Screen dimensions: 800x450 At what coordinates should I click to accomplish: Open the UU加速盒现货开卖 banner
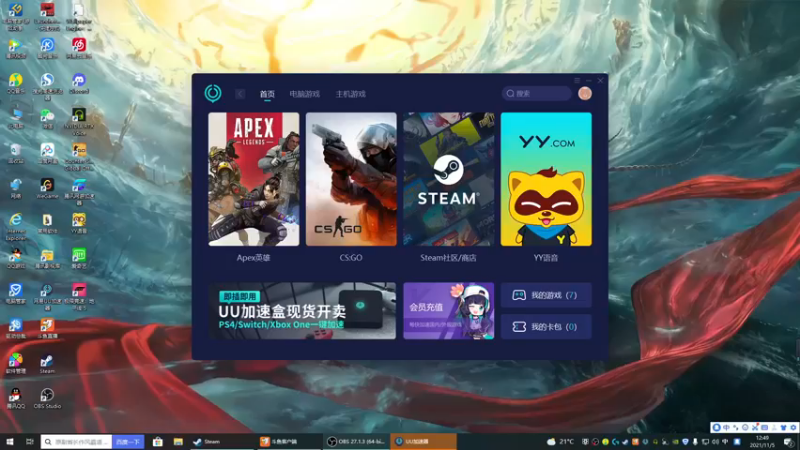point(302,311)
